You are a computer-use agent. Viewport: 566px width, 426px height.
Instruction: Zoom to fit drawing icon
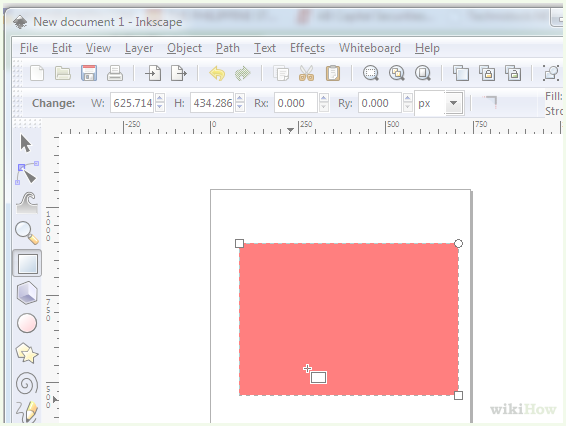click(397, 73)
